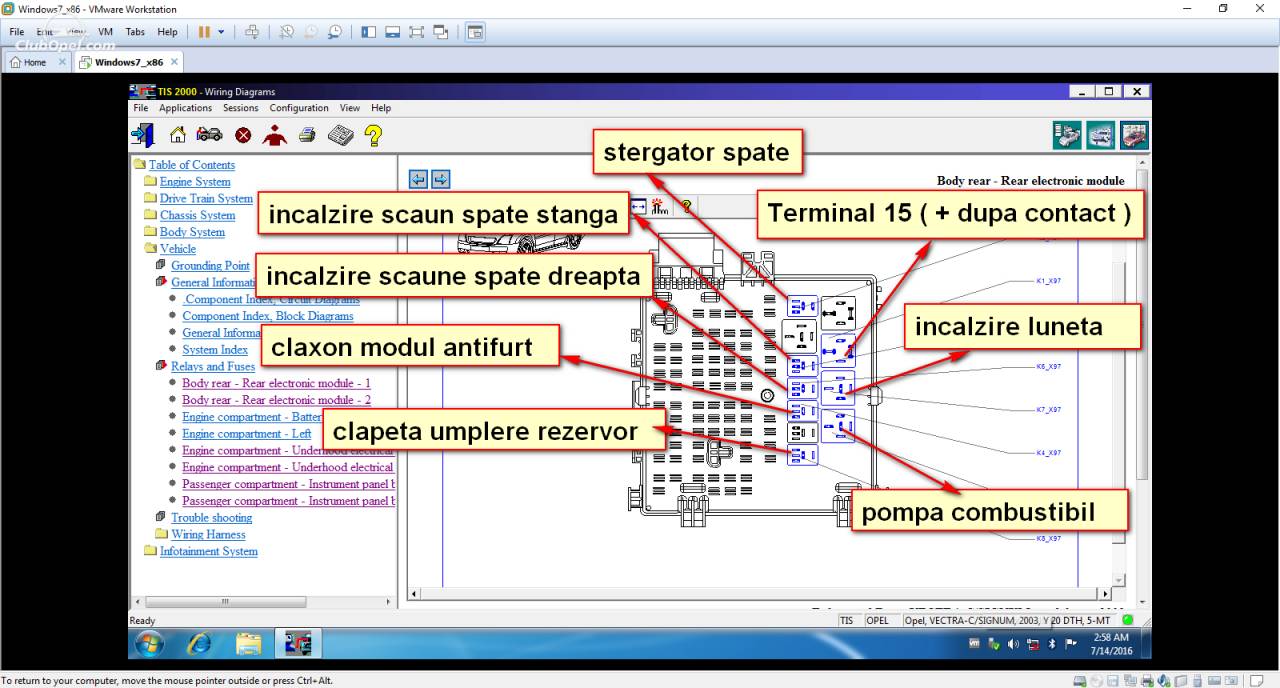The height and width of the screenshot is (688, 1280).
Task: Open TIS File menu
Action: click(x=140, y=108)
